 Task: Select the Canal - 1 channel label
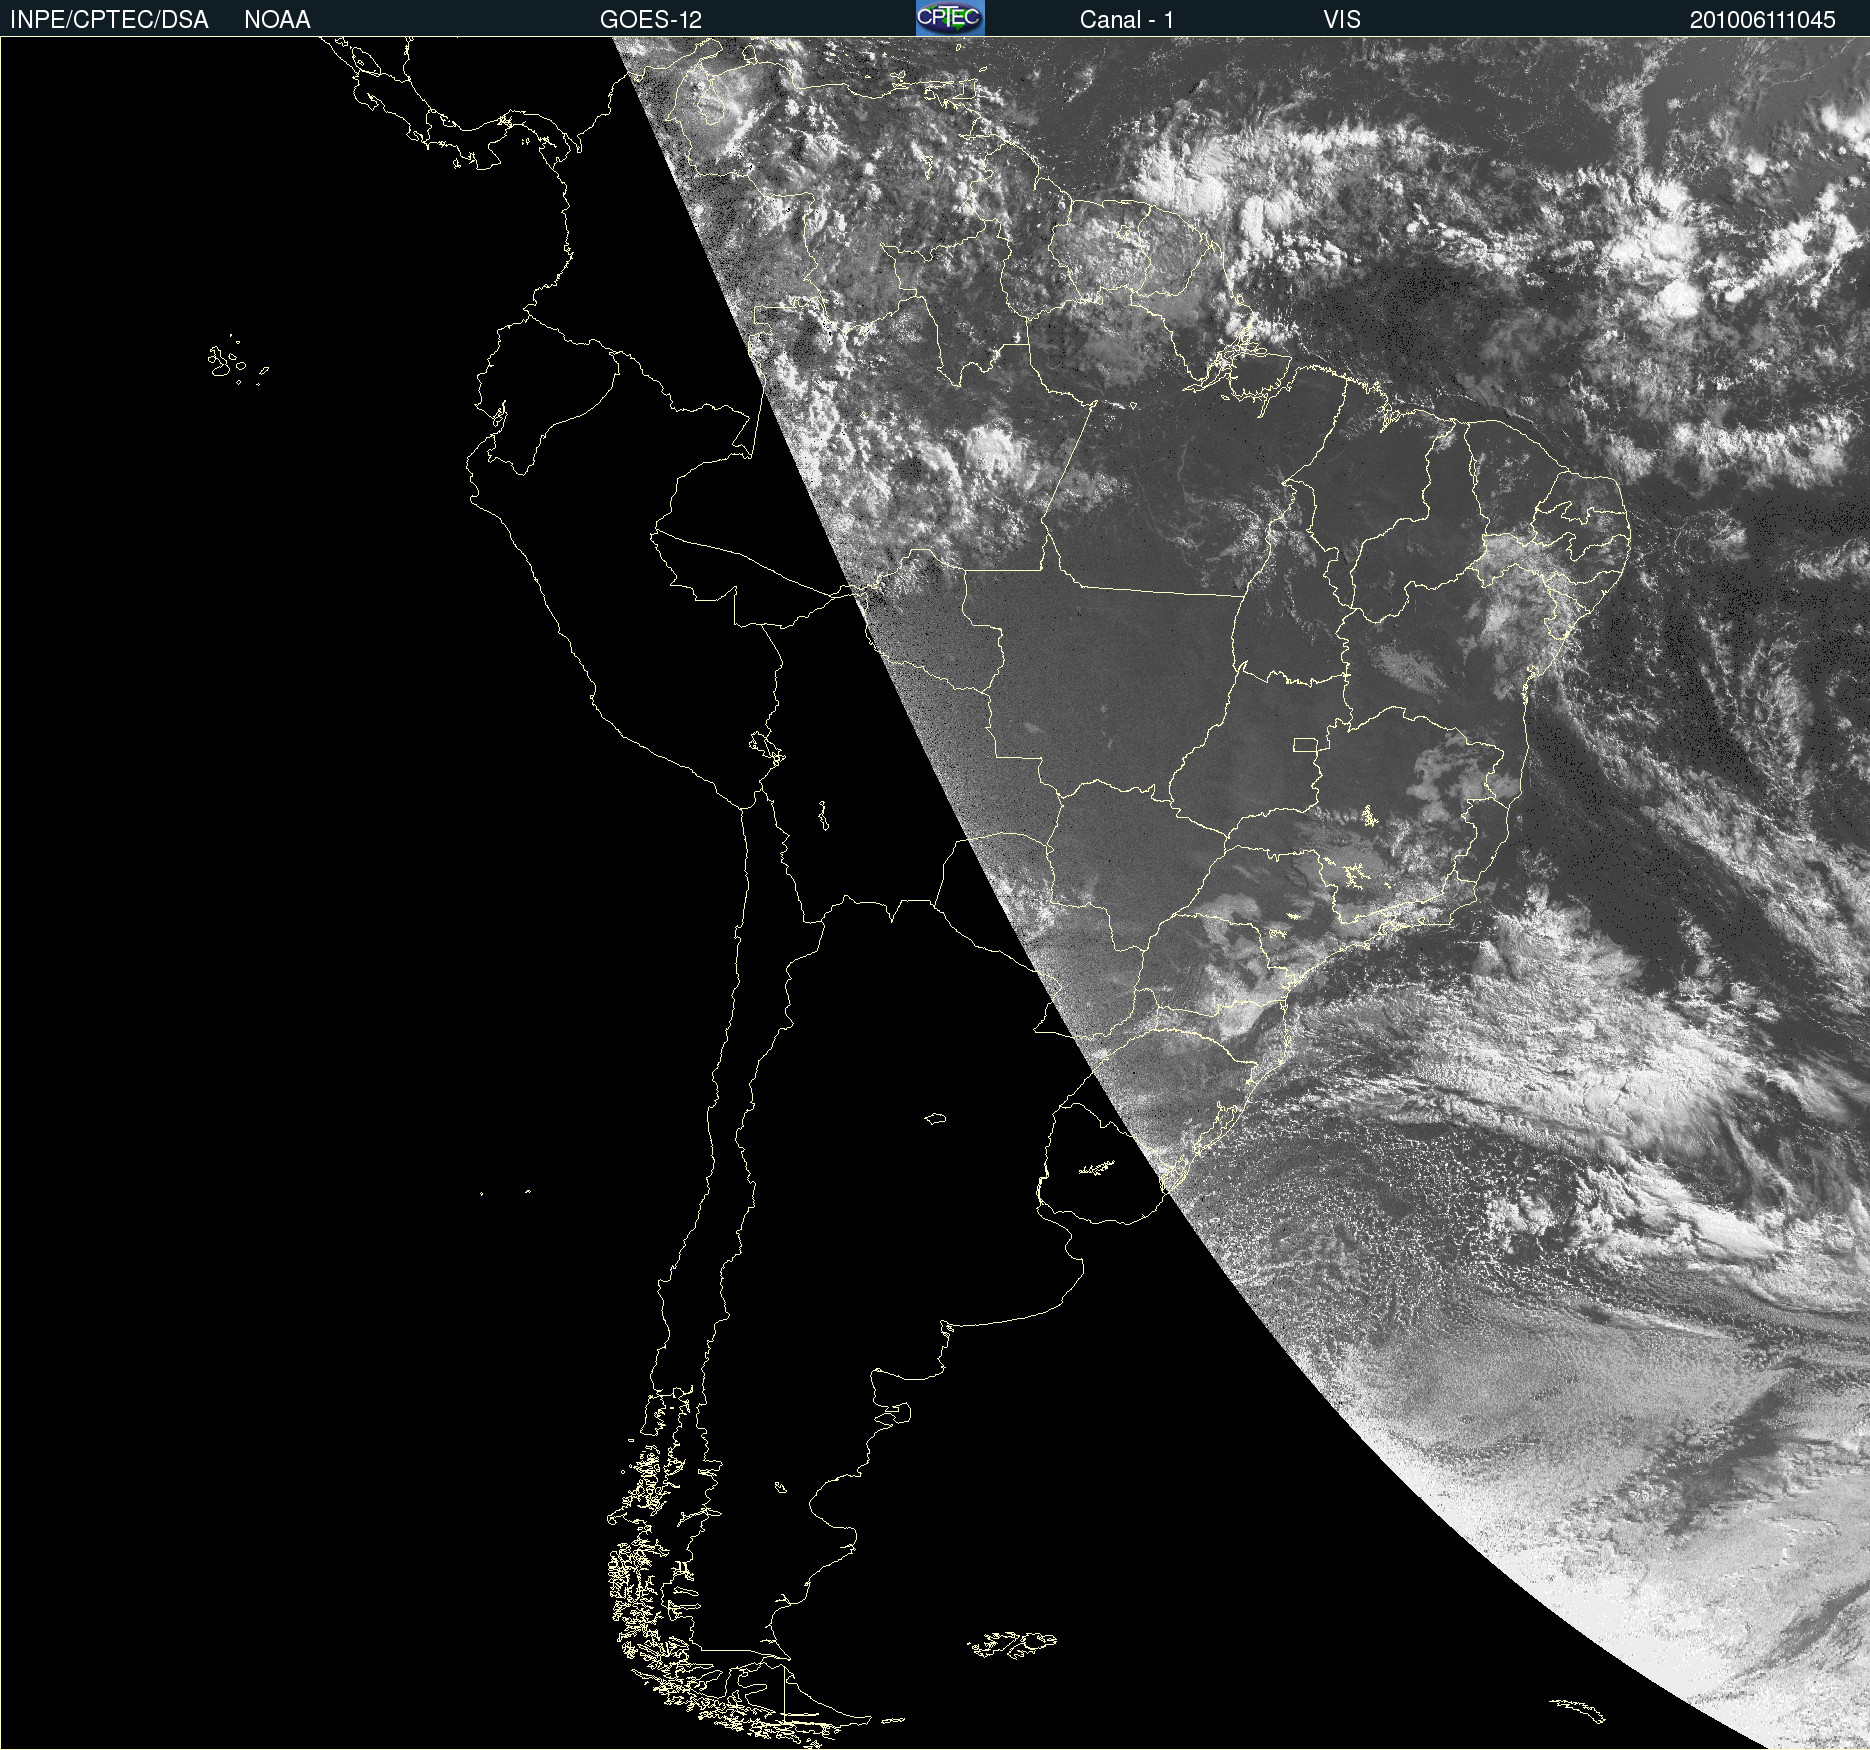1127,20
